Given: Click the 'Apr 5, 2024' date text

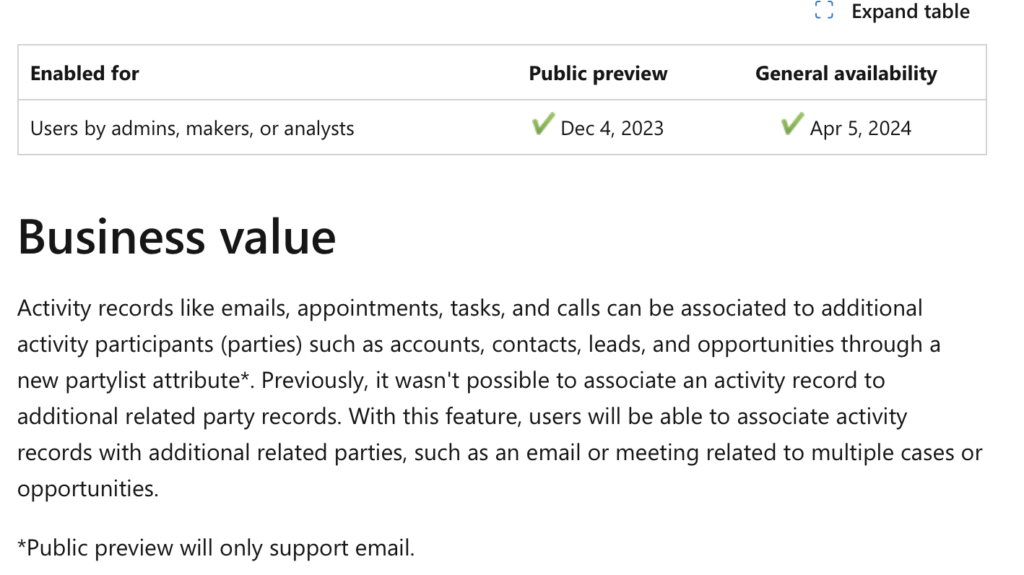Looking at the screenshot, I should pos(860,128).
